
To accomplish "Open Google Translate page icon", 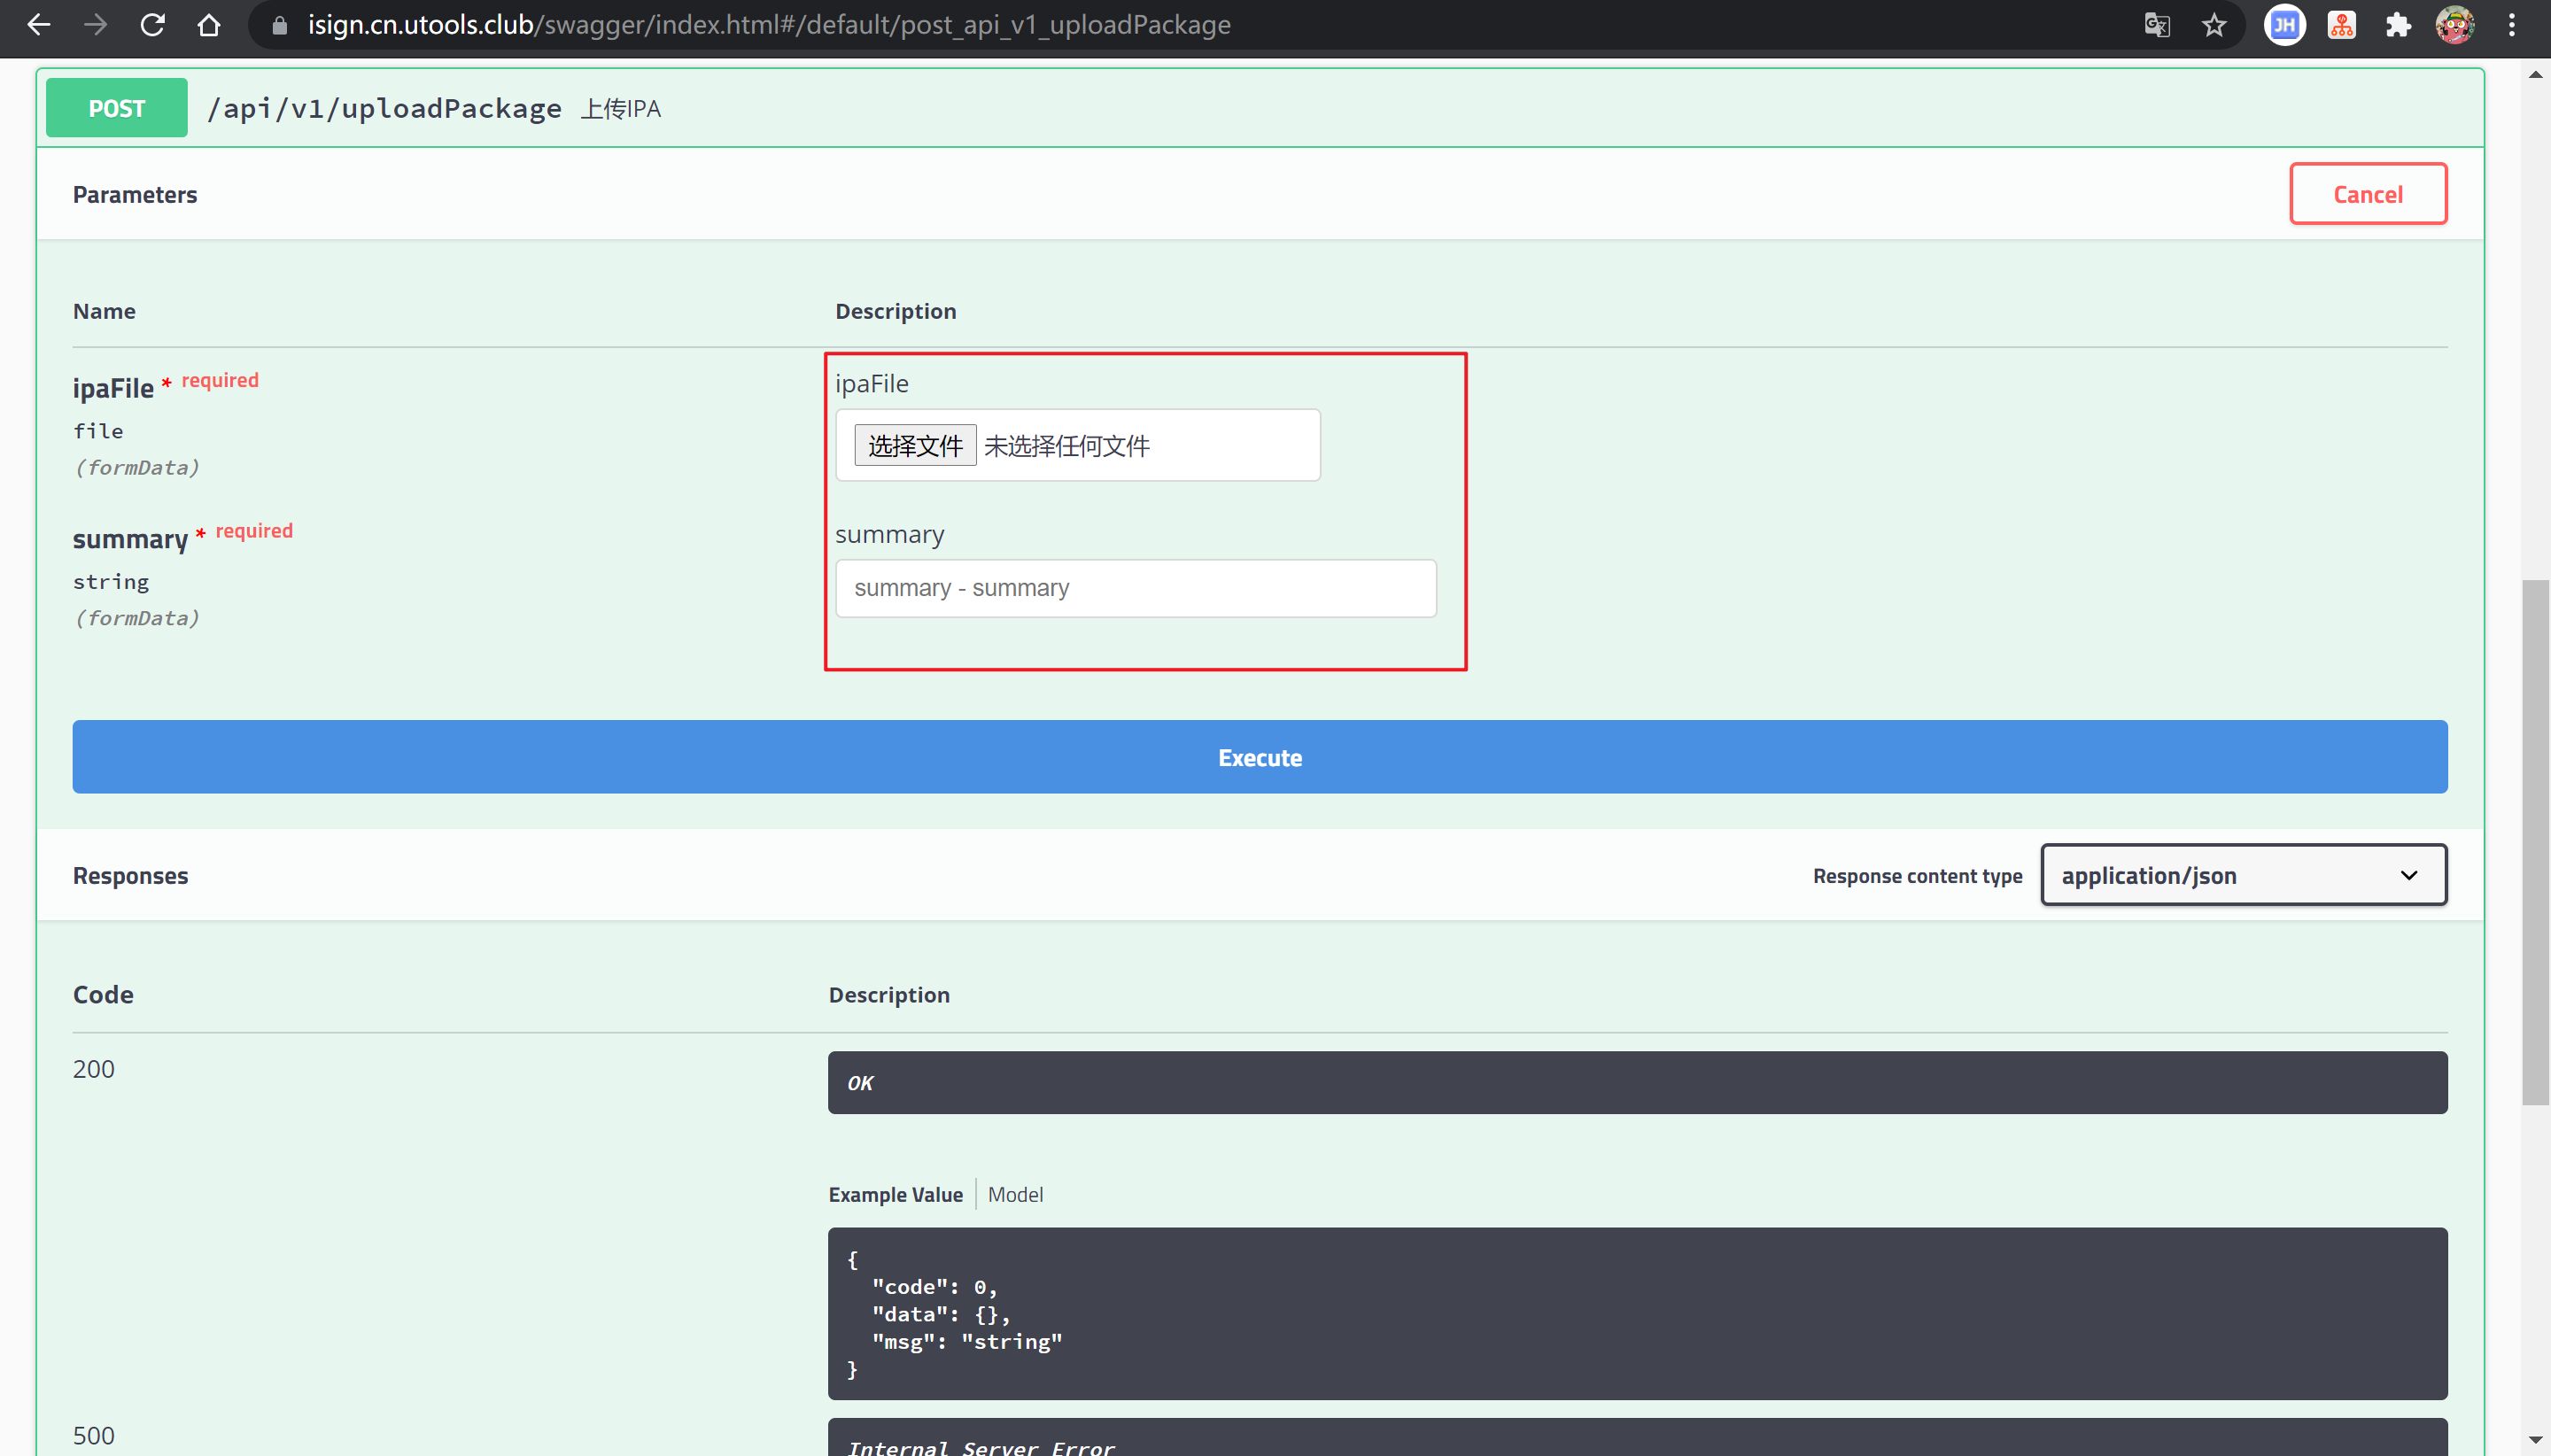I will coord(2157,25).
